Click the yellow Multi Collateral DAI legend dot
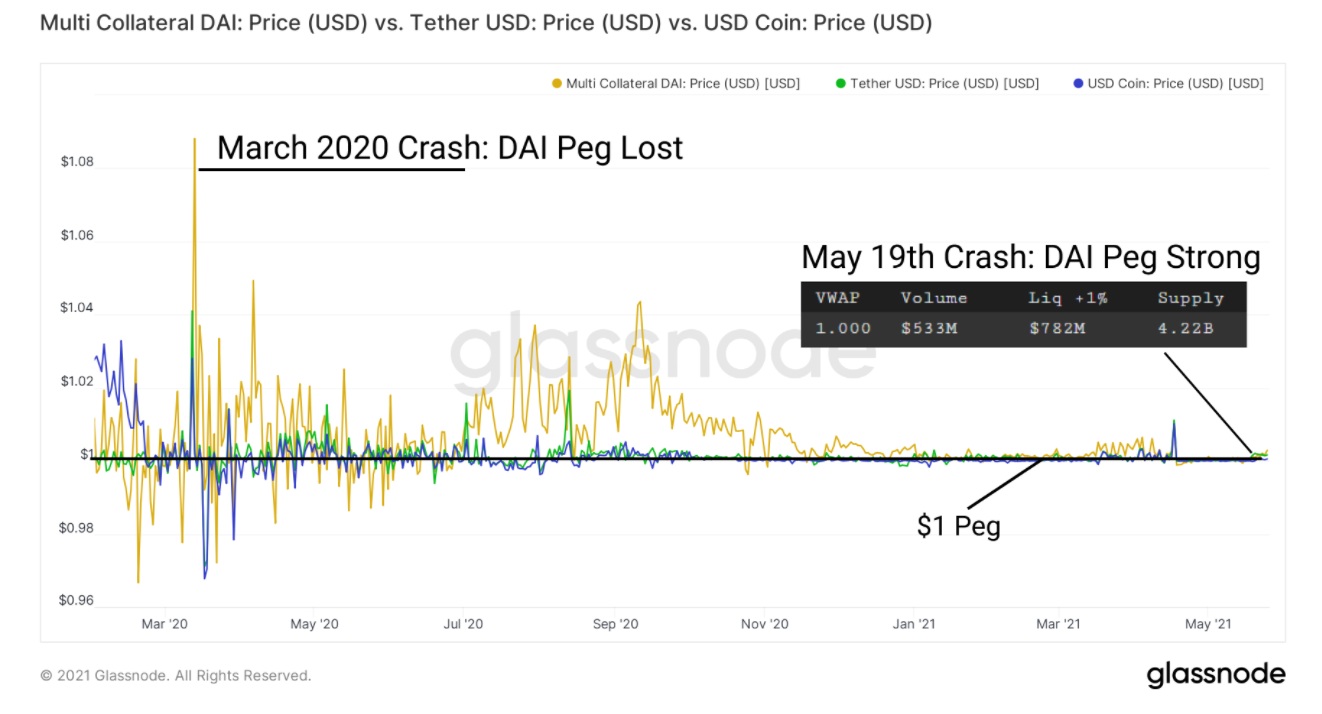Image resolution: width=1322 pixels, height=714 pixels. (557, 84)
